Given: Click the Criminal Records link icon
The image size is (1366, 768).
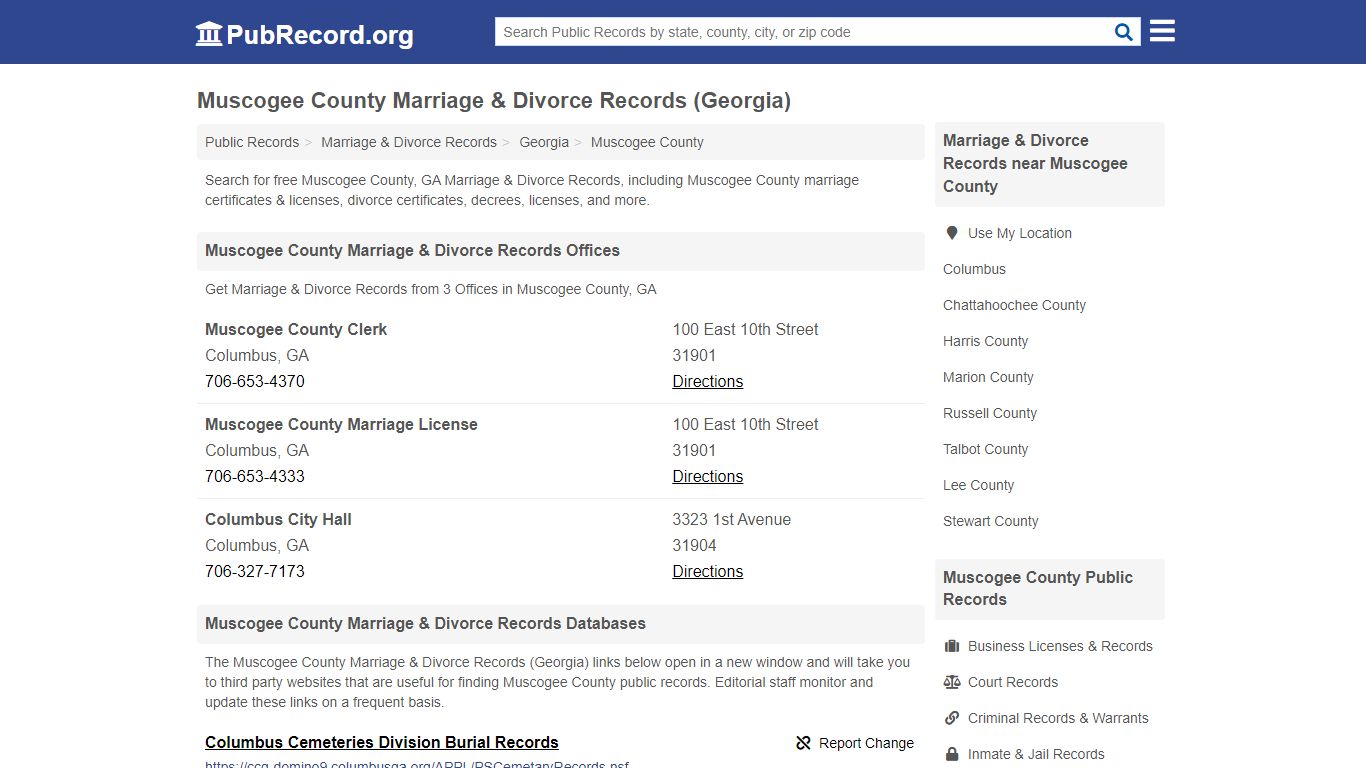Looking at the screenshot, I should pyautogui.click(x=952, y=718).
